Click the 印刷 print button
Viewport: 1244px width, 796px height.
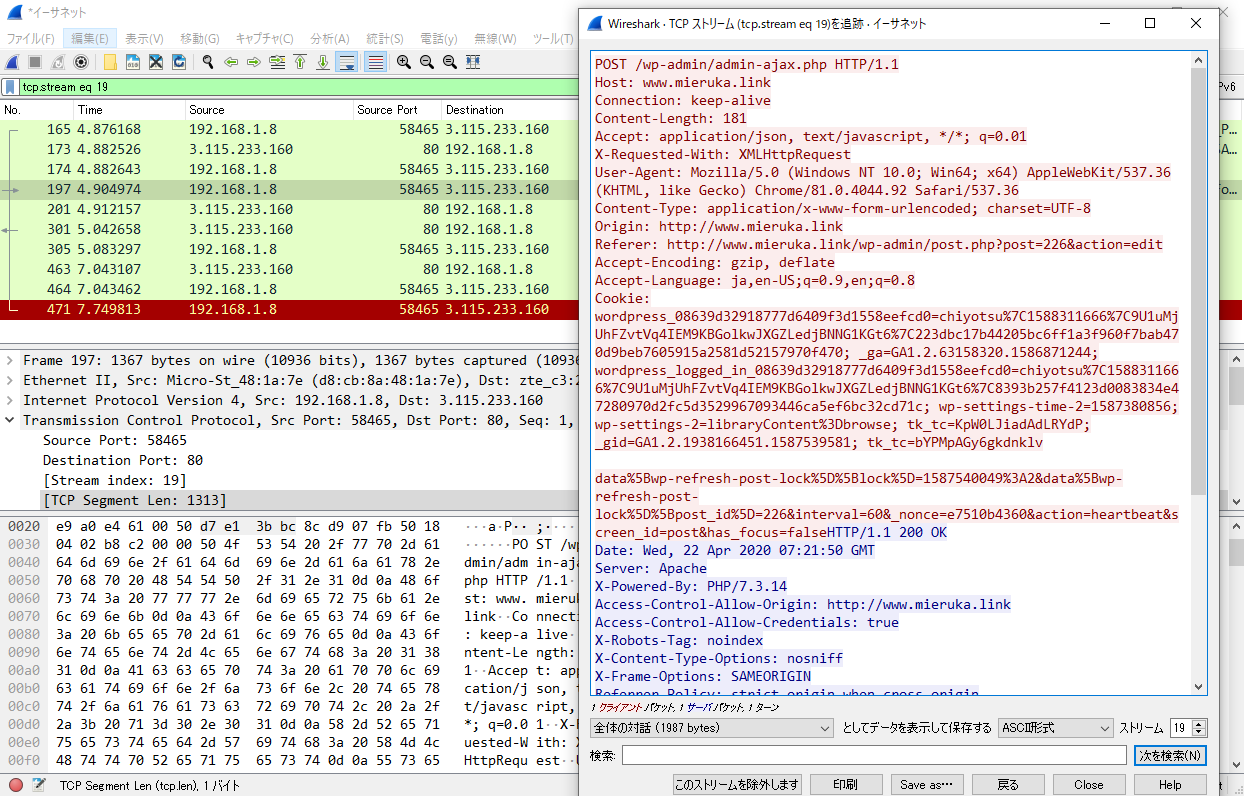846,785
